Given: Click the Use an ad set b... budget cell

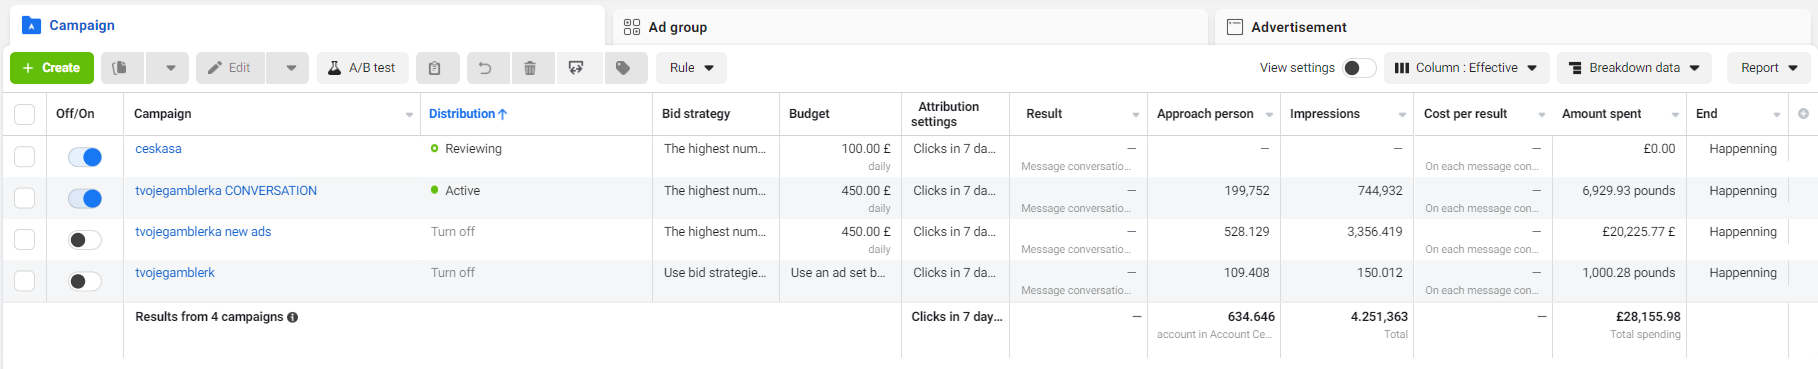Looking at the screenshot, I should click(838, 273).
